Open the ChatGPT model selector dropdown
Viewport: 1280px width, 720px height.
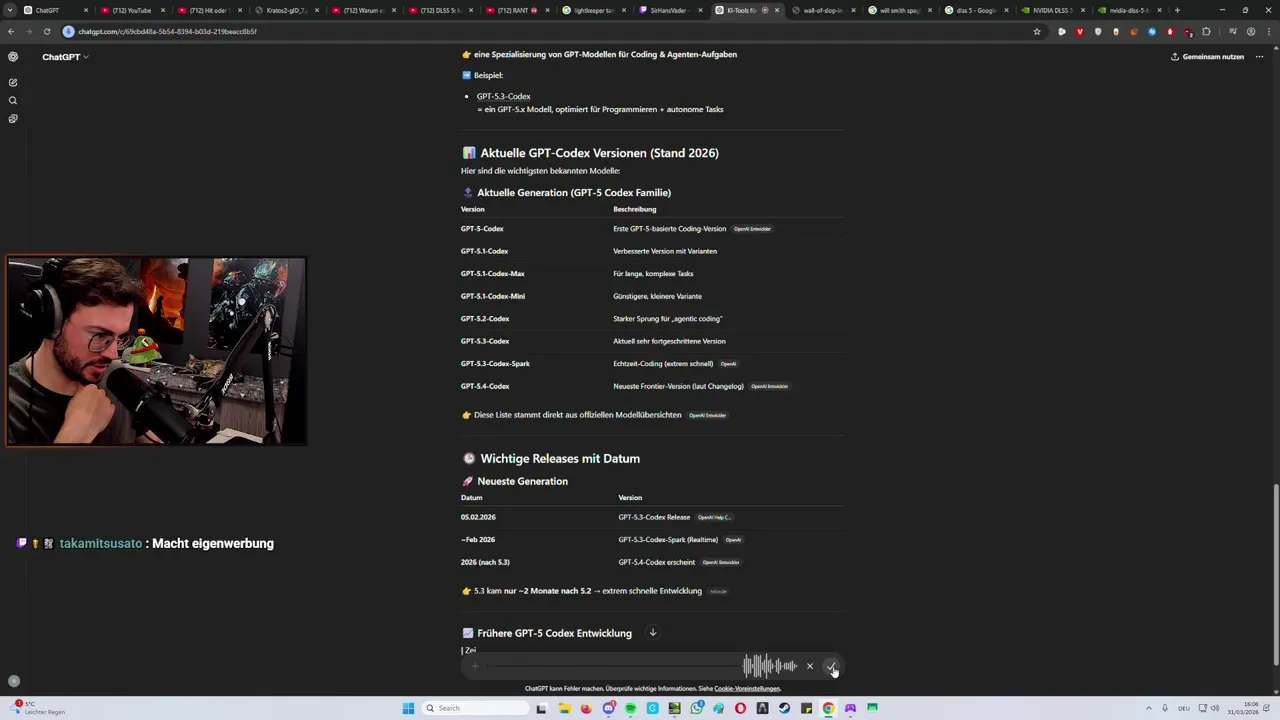pos(66,57)
